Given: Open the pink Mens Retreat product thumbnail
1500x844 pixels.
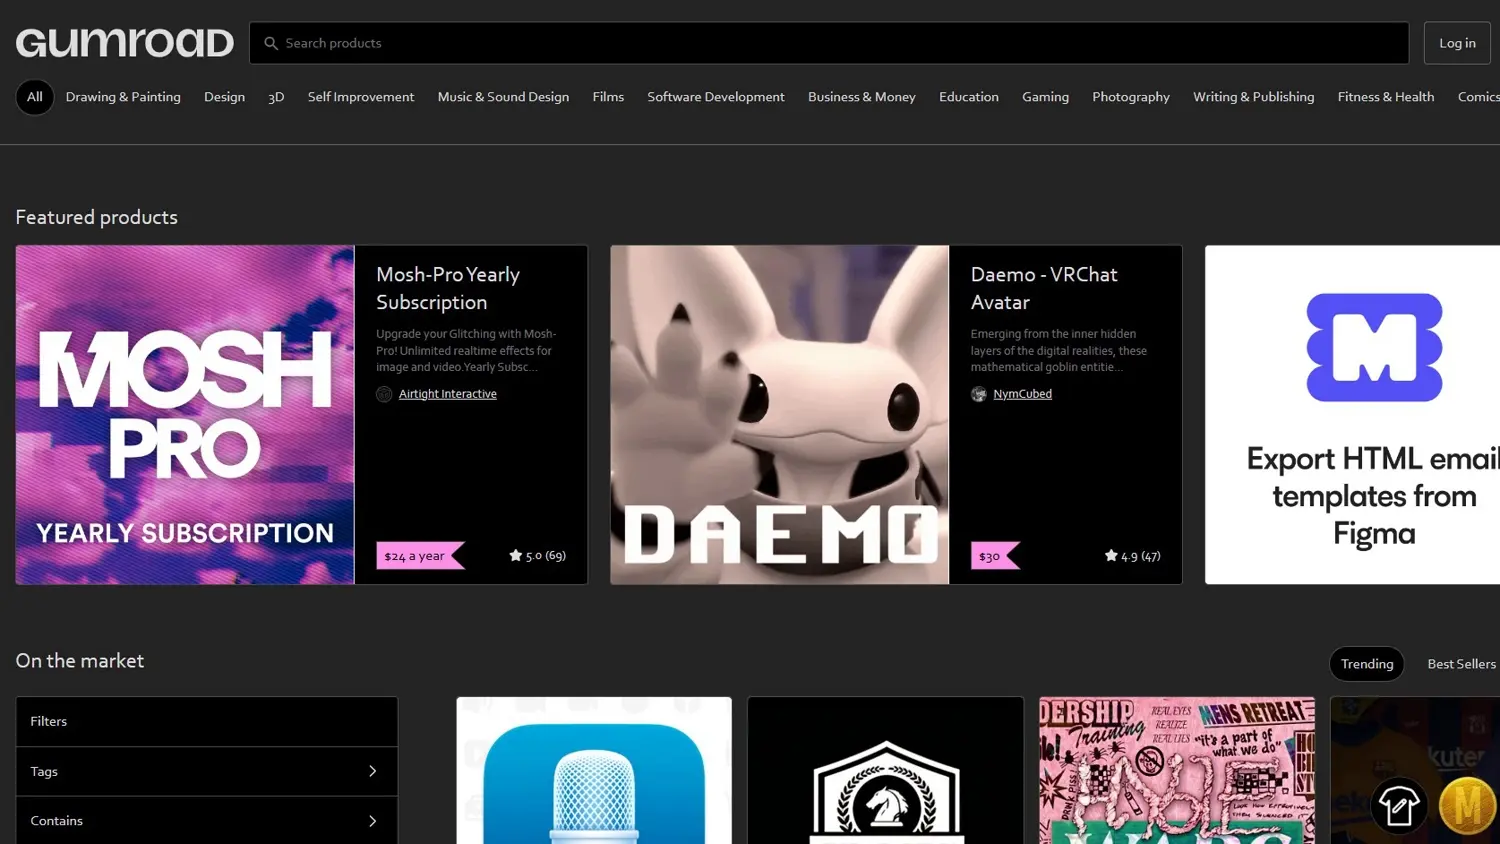Looking at the screenshot, I should point(1177,770).
